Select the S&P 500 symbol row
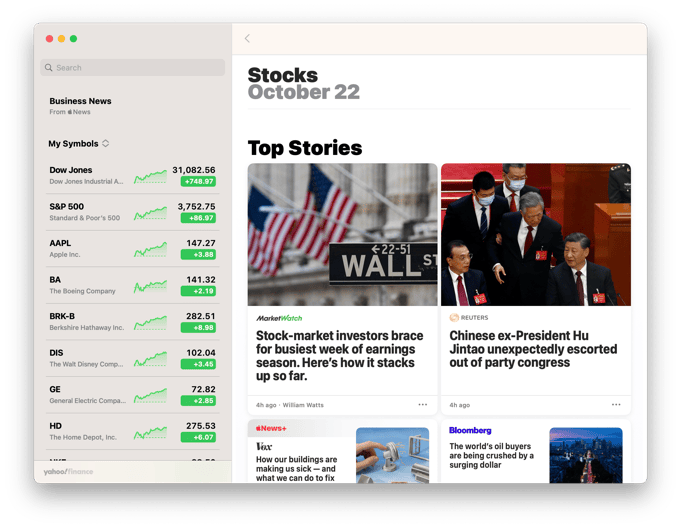The width and height of the screenshot is (681, 528). click(132, 212)
